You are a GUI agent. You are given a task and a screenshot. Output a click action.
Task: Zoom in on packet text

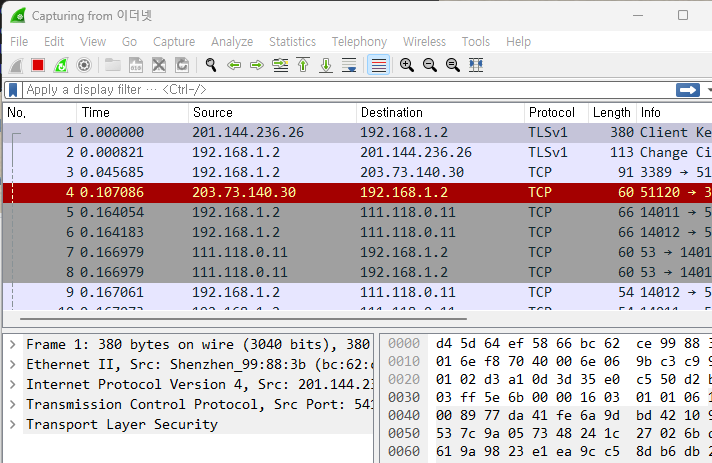click(407, 65)
